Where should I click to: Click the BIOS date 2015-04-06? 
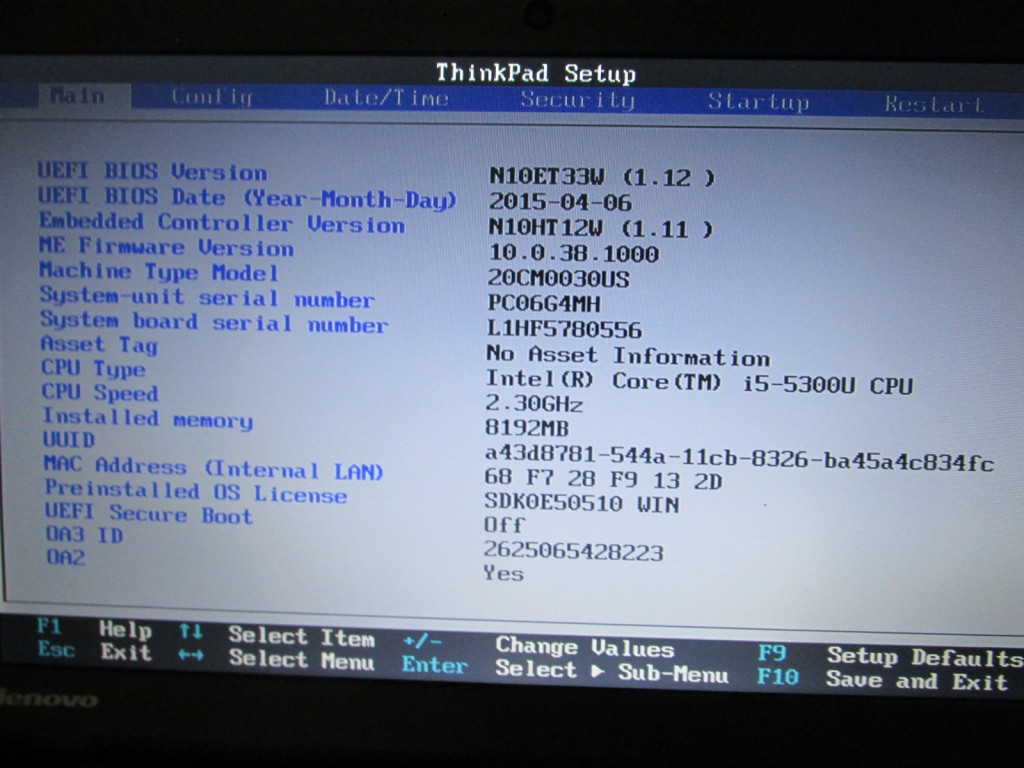click(560, 202)
